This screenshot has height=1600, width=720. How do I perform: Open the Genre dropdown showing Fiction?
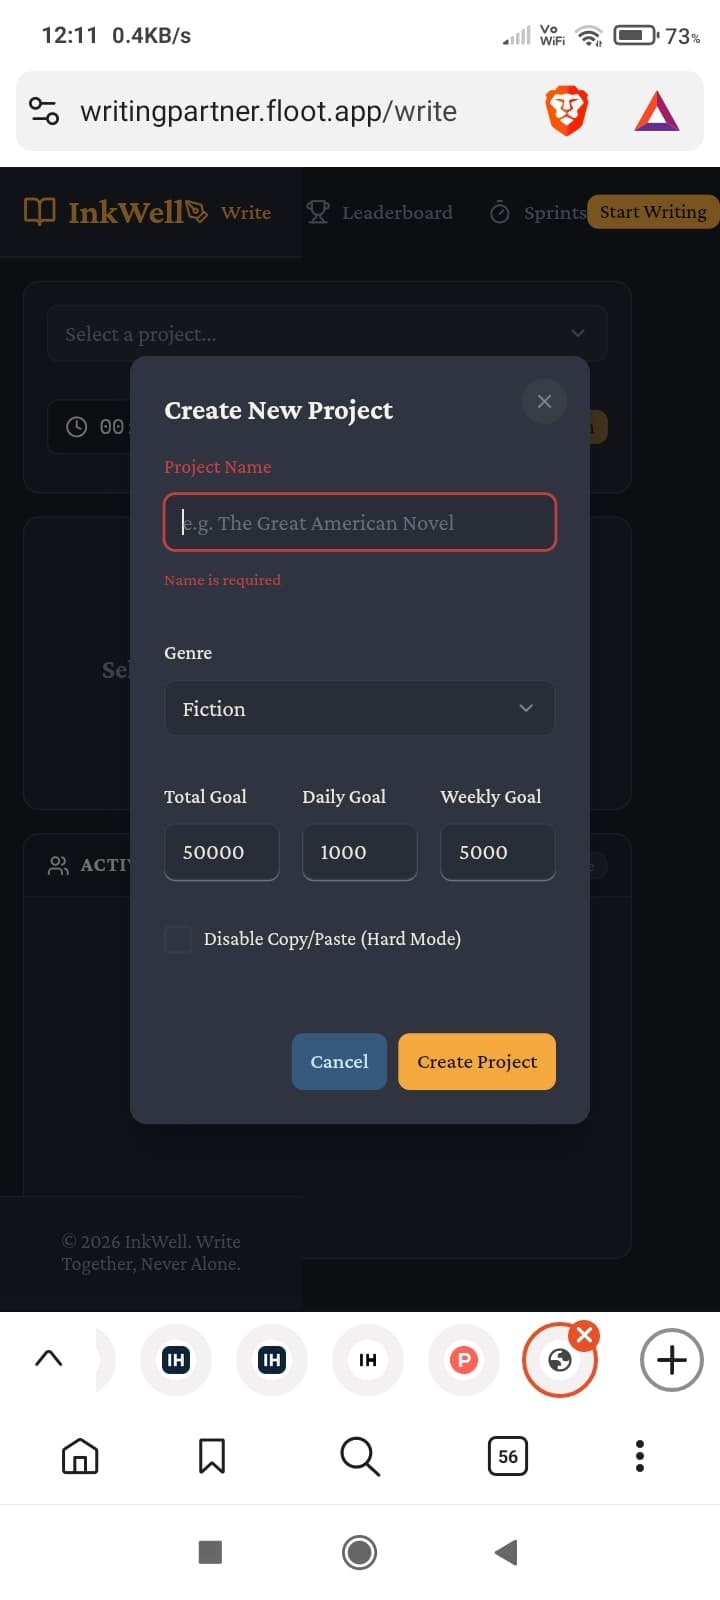click(359, 708)
